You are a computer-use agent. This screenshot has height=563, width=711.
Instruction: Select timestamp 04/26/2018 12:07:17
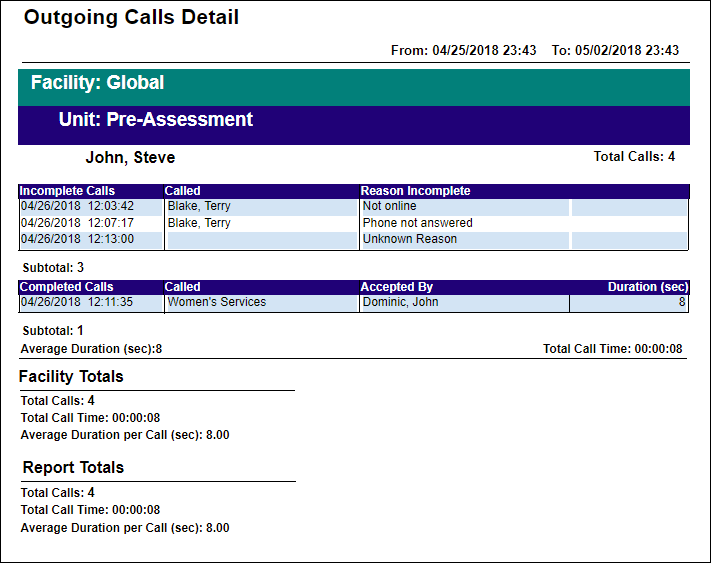[78, 223]
